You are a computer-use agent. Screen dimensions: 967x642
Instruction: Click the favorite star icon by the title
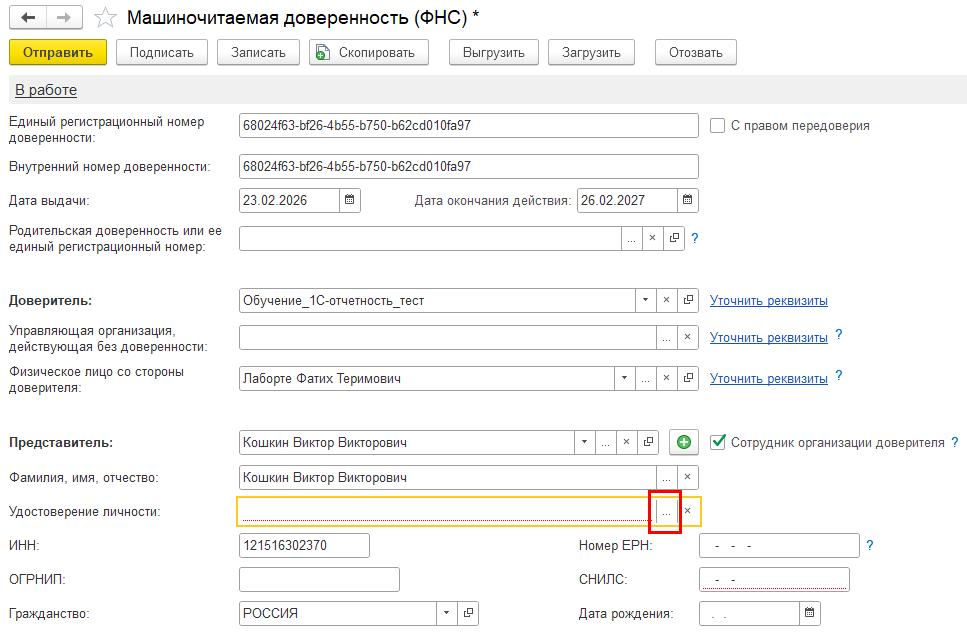(x=104, y=18)
